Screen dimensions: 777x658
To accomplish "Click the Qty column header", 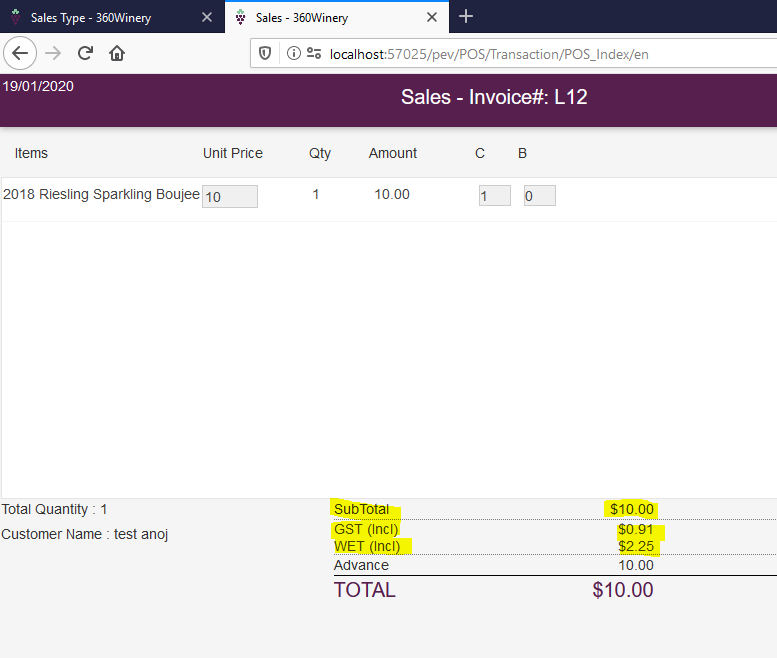I will 320,154.
